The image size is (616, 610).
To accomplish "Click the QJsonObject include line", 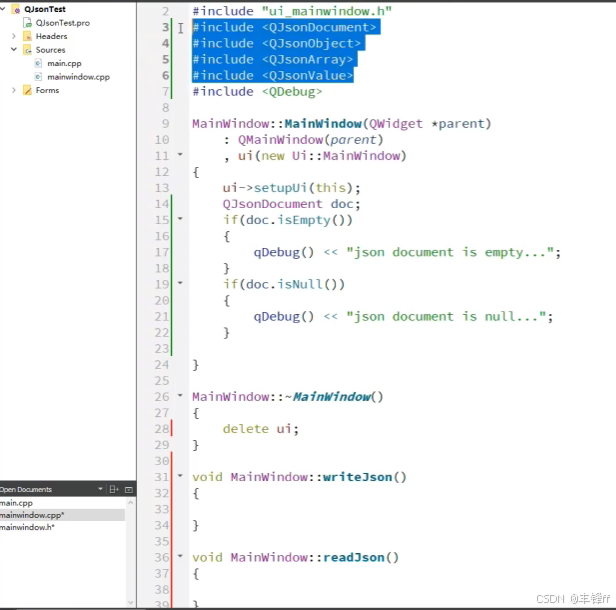I will 277,44.
